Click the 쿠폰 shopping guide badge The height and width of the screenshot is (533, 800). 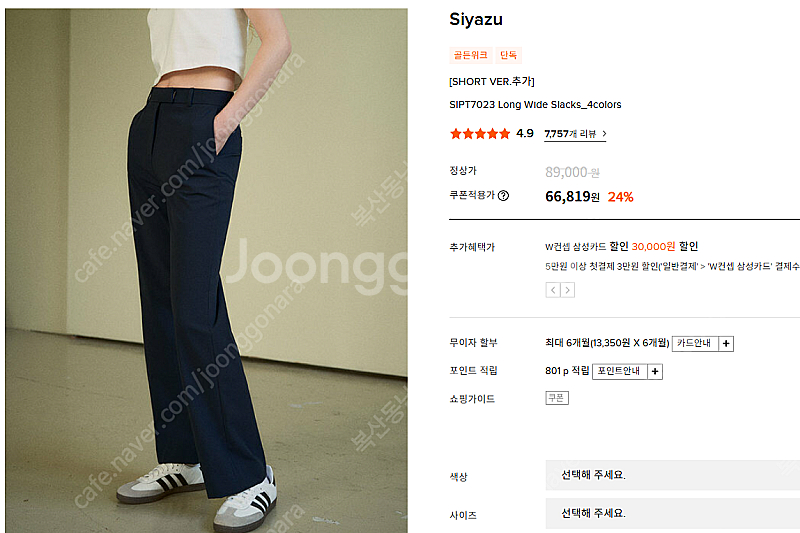coord(557,398)
